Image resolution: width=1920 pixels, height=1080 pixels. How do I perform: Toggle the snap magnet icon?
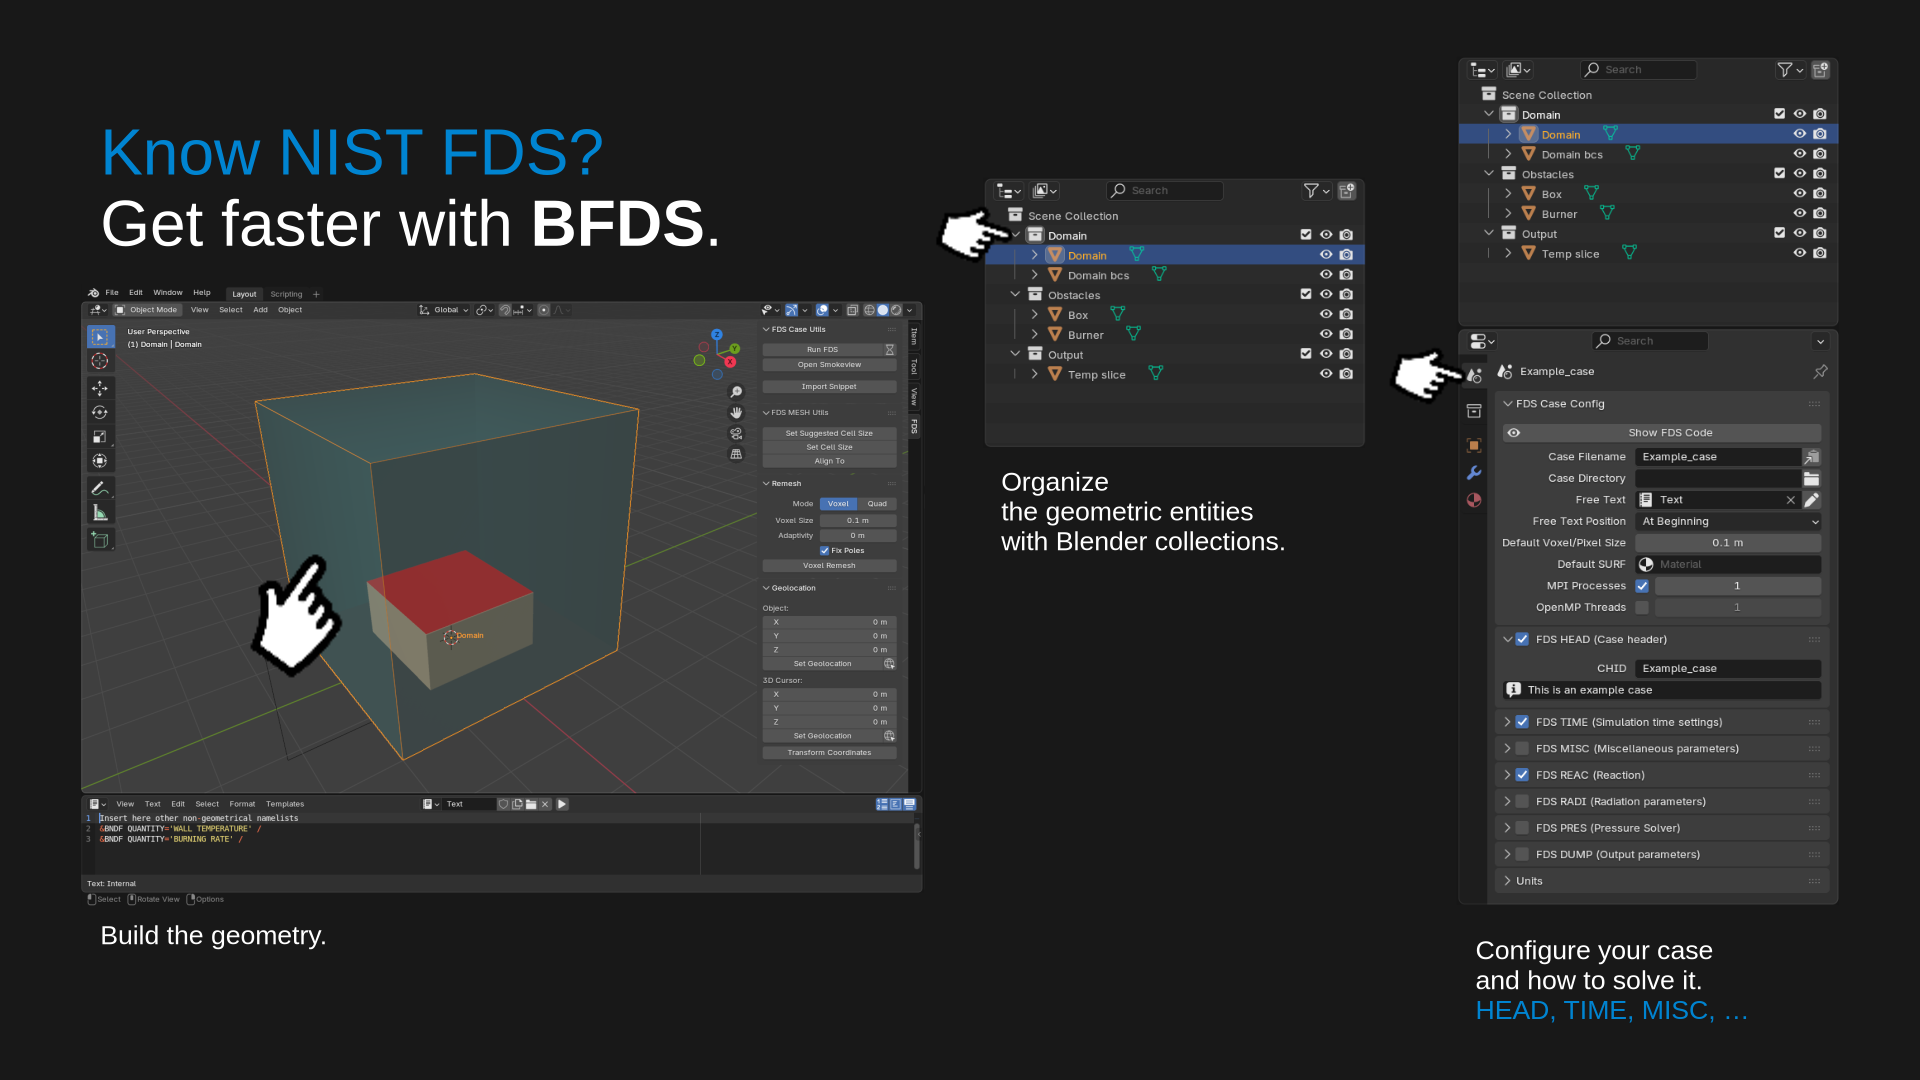coord(505,310)
